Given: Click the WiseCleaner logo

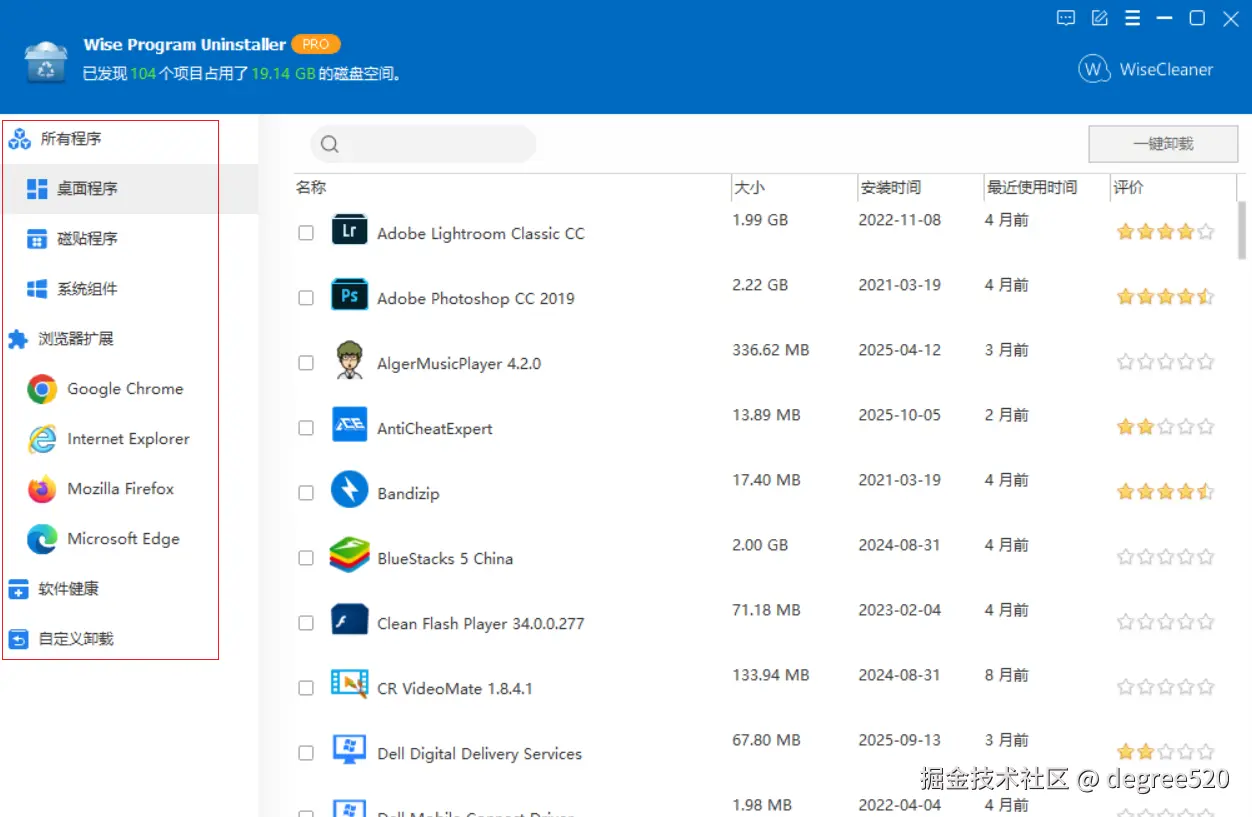Looking at the screenshot, I should pyautogui.click(x=1094, y=69).
